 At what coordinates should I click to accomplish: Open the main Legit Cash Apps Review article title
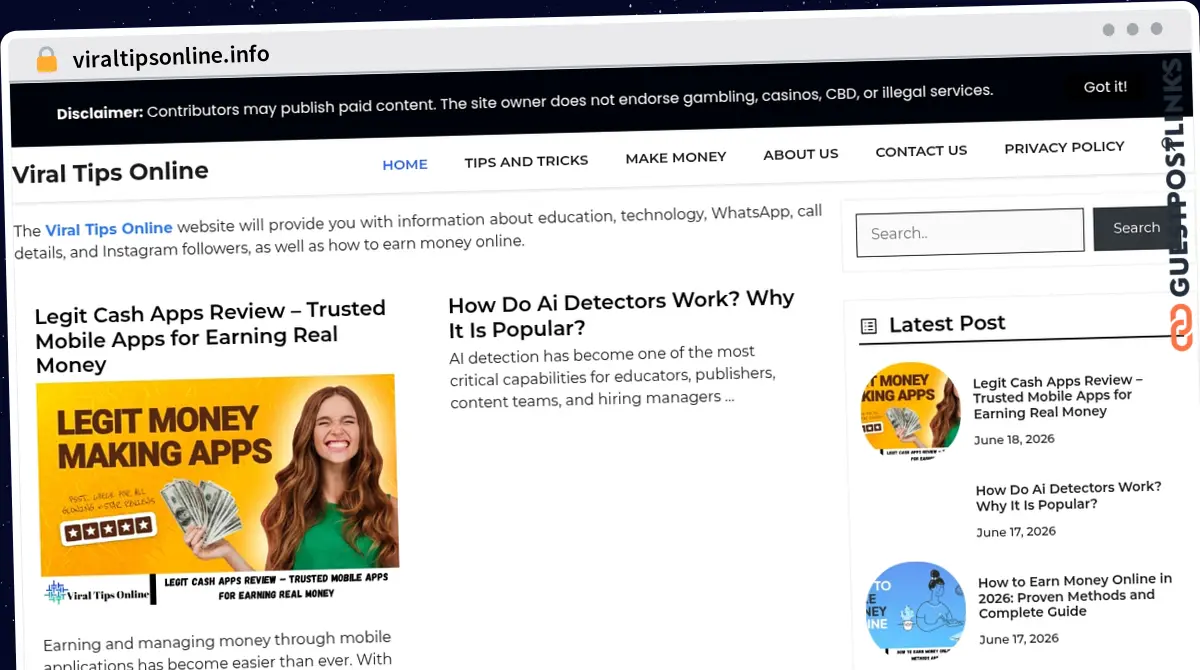pyautogui.click(x=210, y=337)
